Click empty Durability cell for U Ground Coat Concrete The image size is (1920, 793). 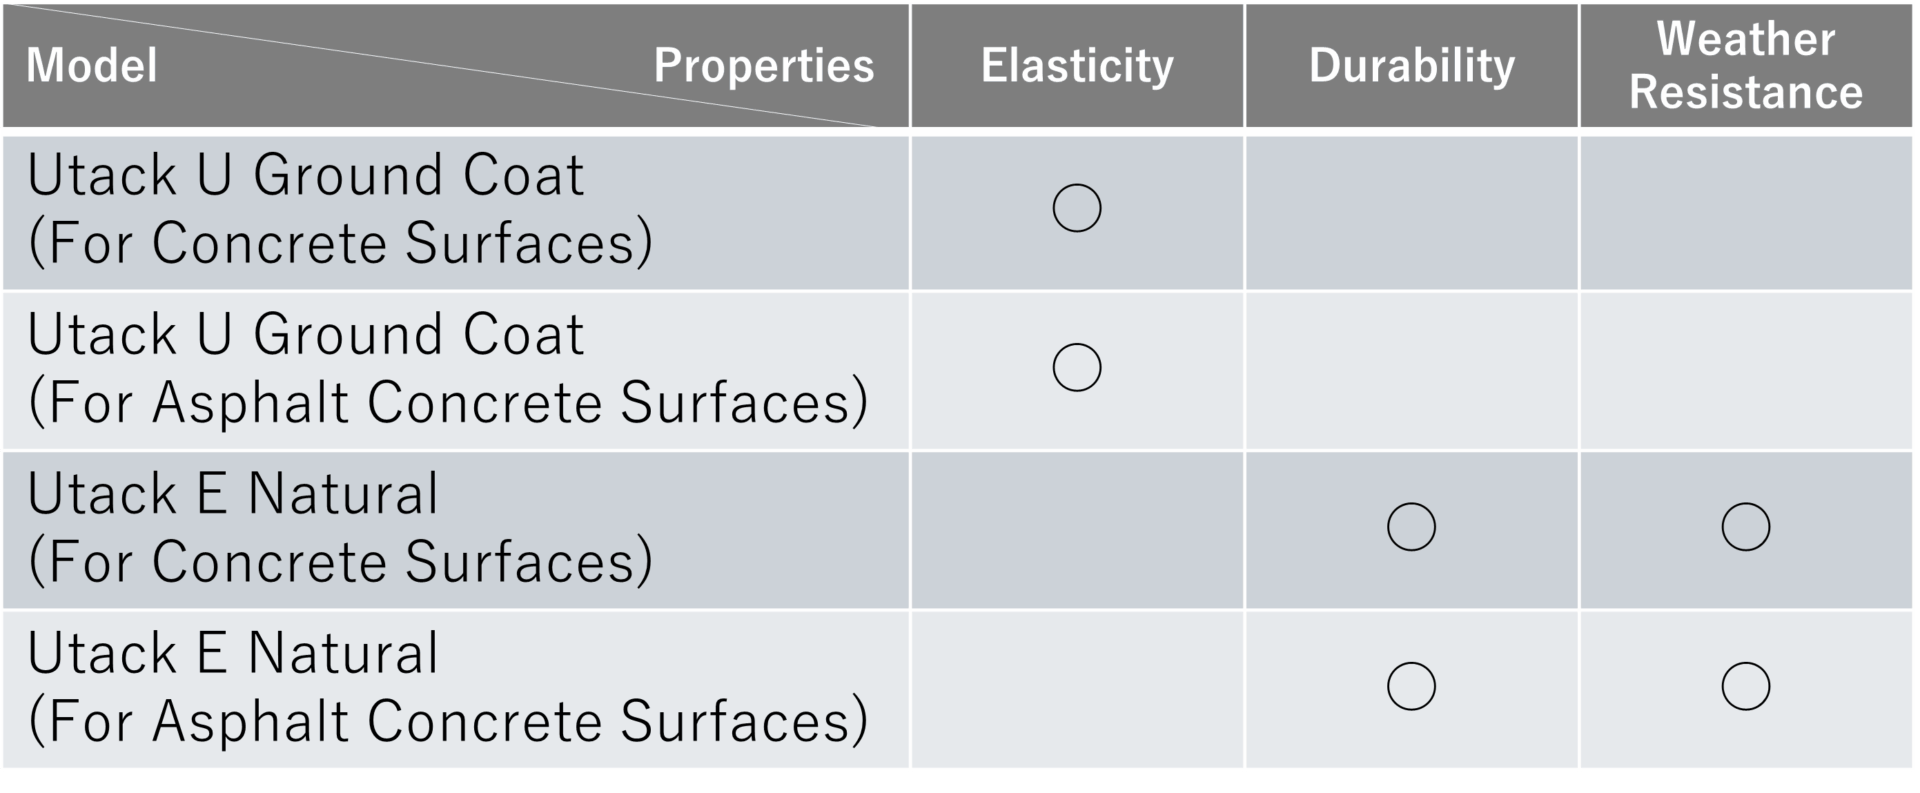coord(1411,212)
